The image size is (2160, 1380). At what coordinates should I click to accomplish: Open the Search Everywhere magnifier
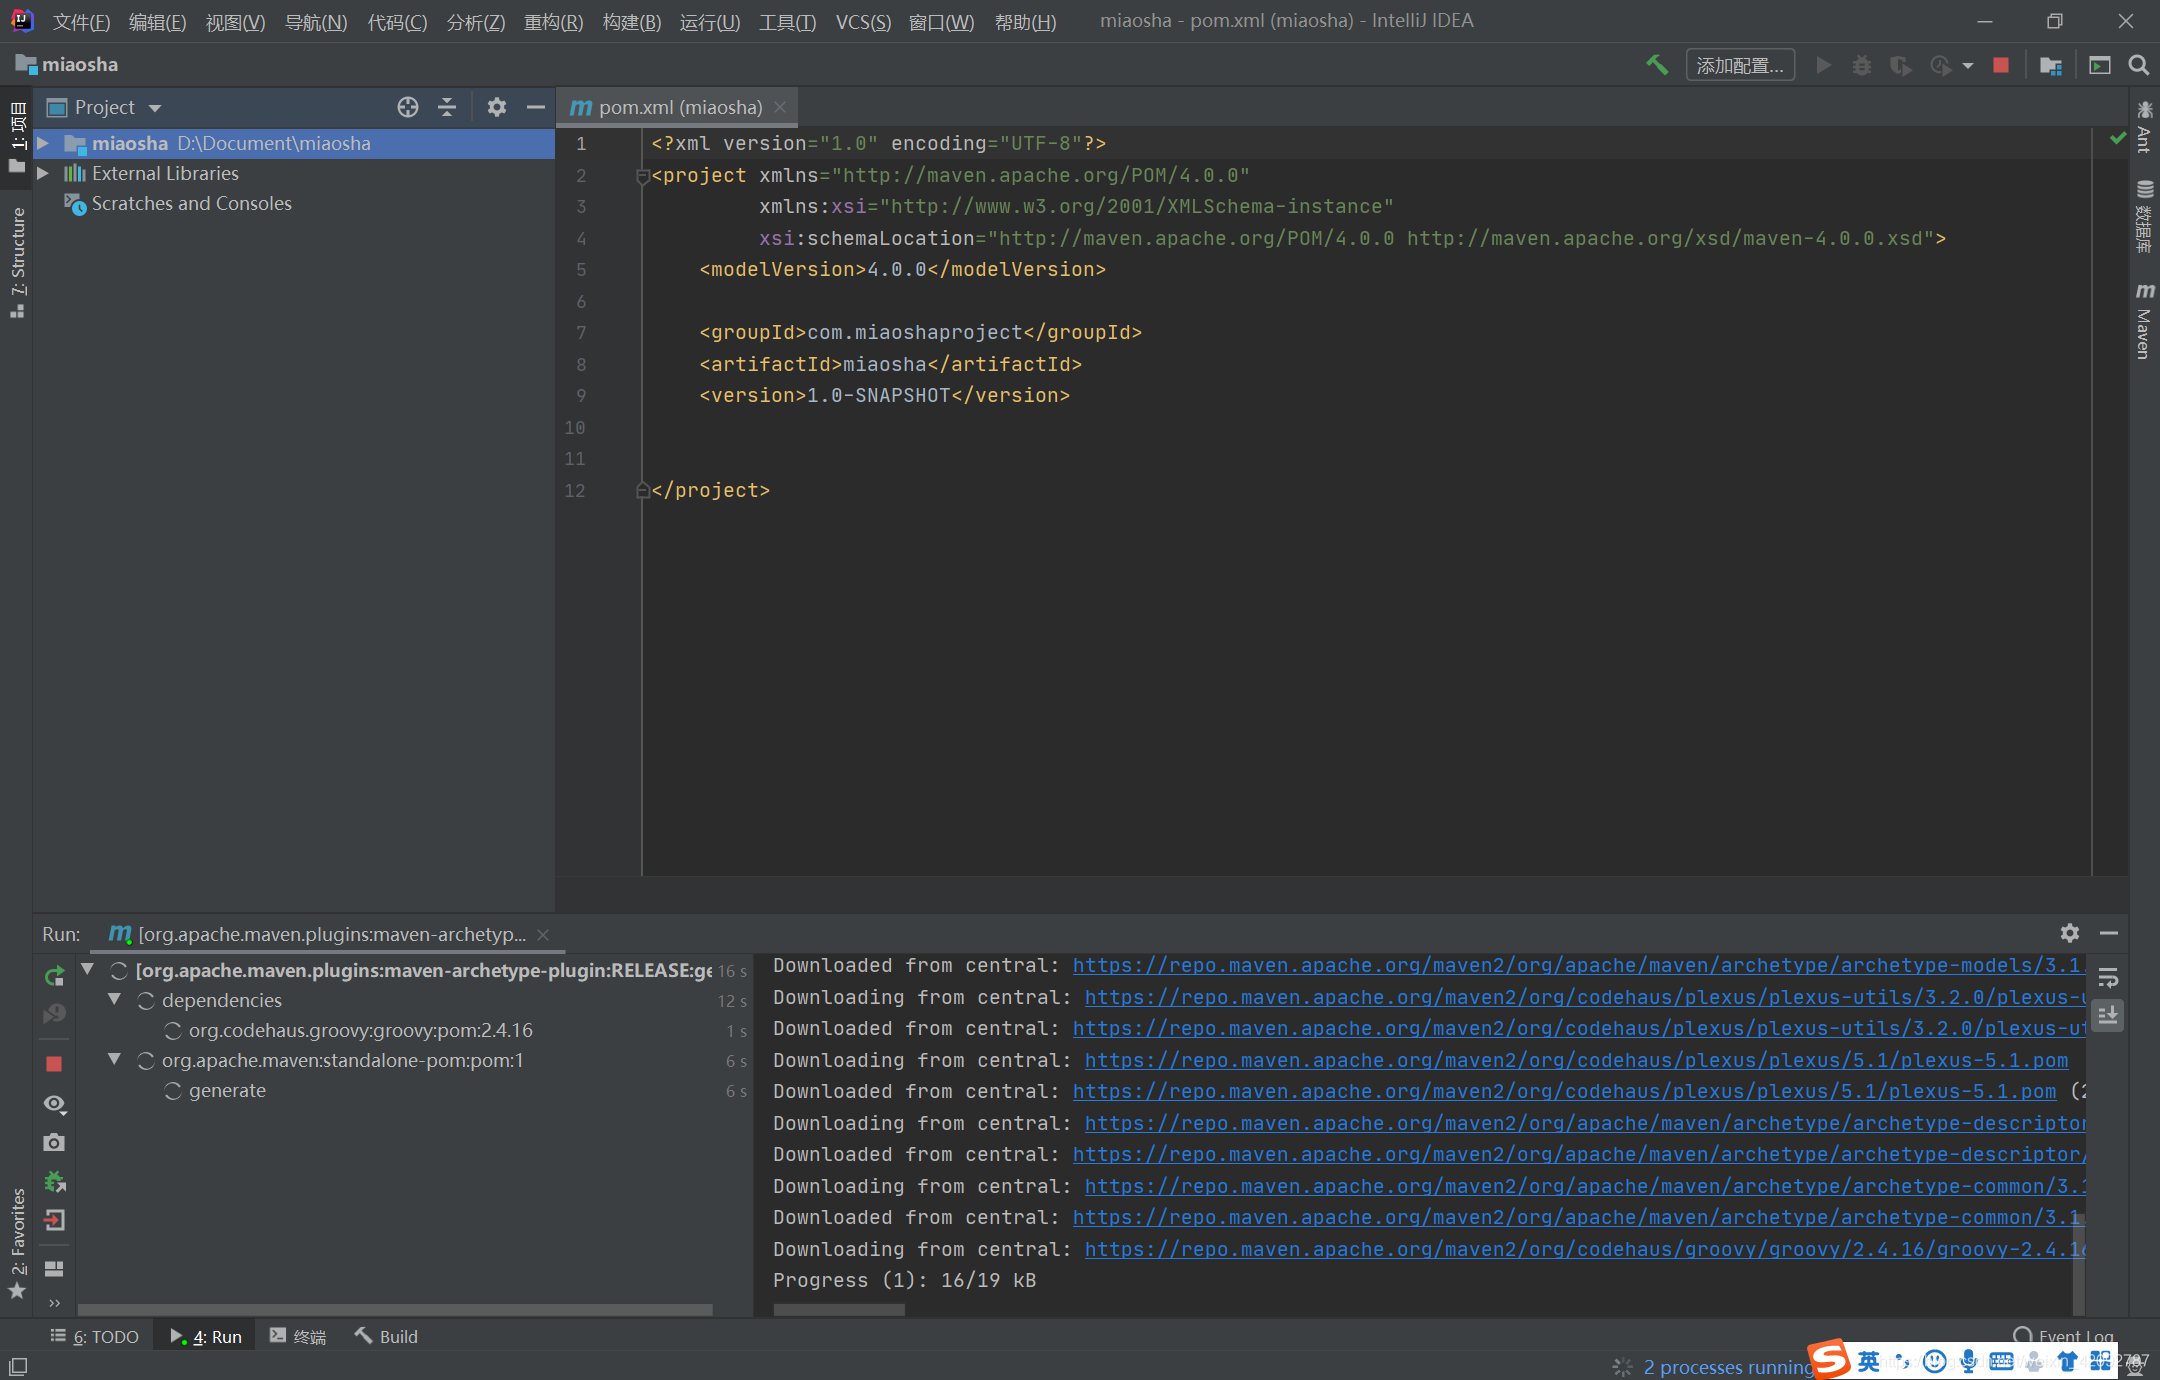pos(2138,65)
